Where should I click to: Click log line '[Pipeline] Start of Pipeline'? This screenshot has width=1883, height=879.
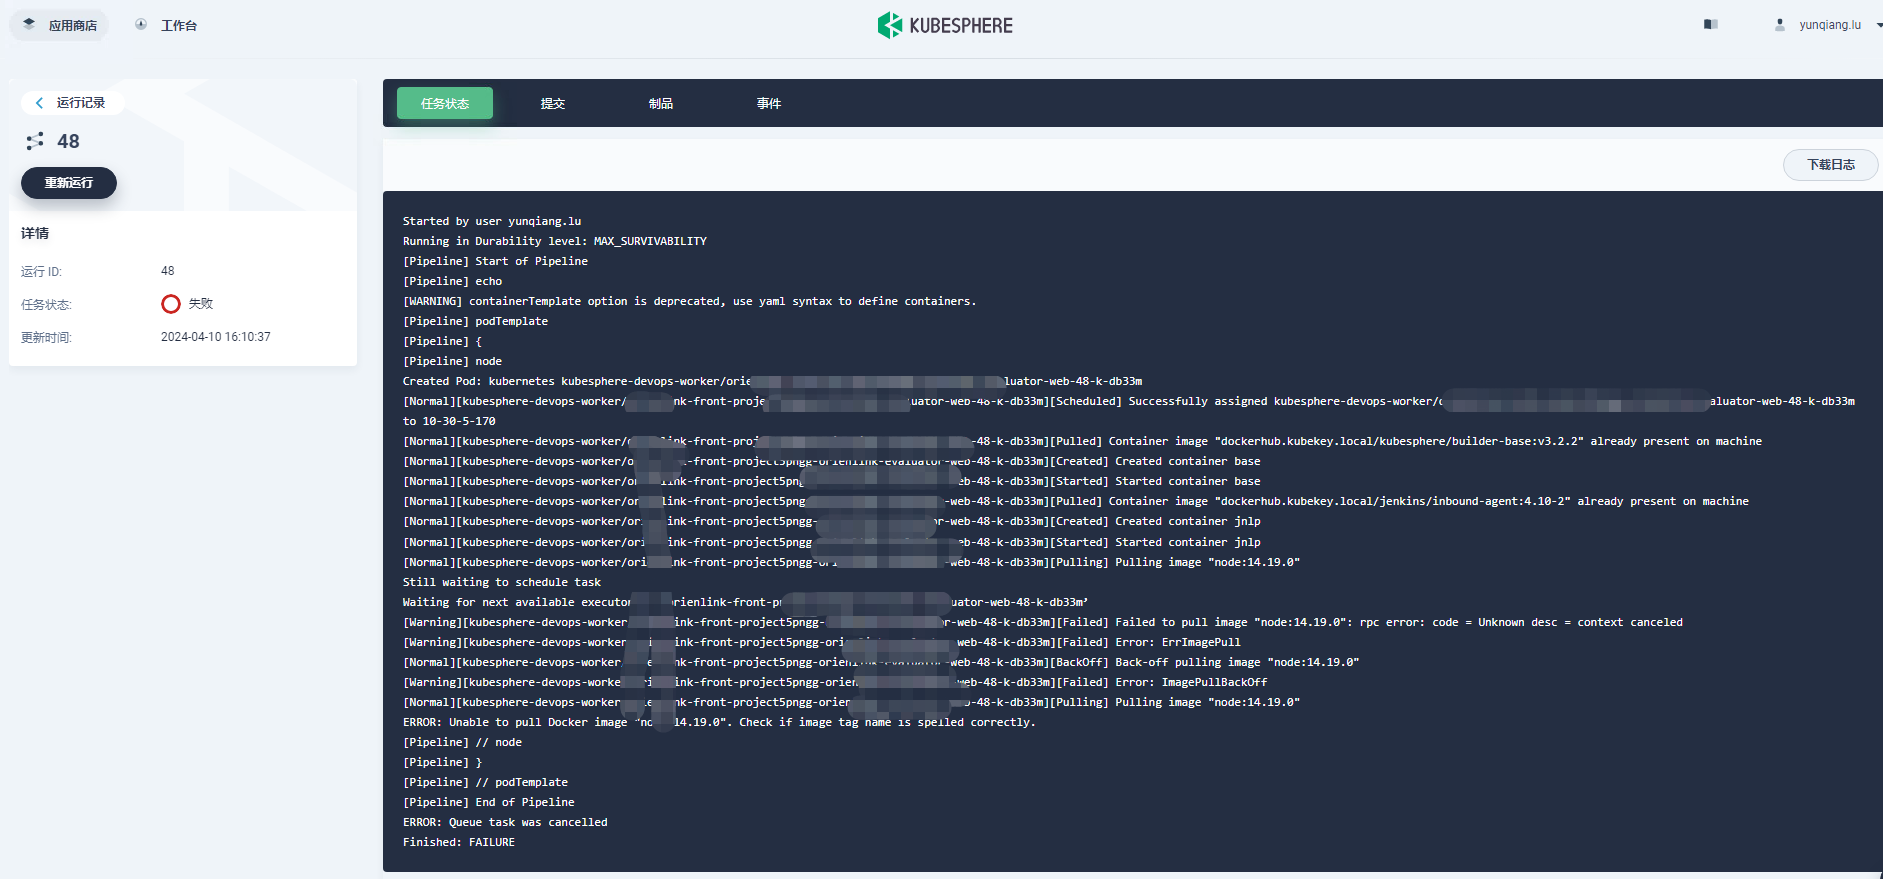point(495,261)
